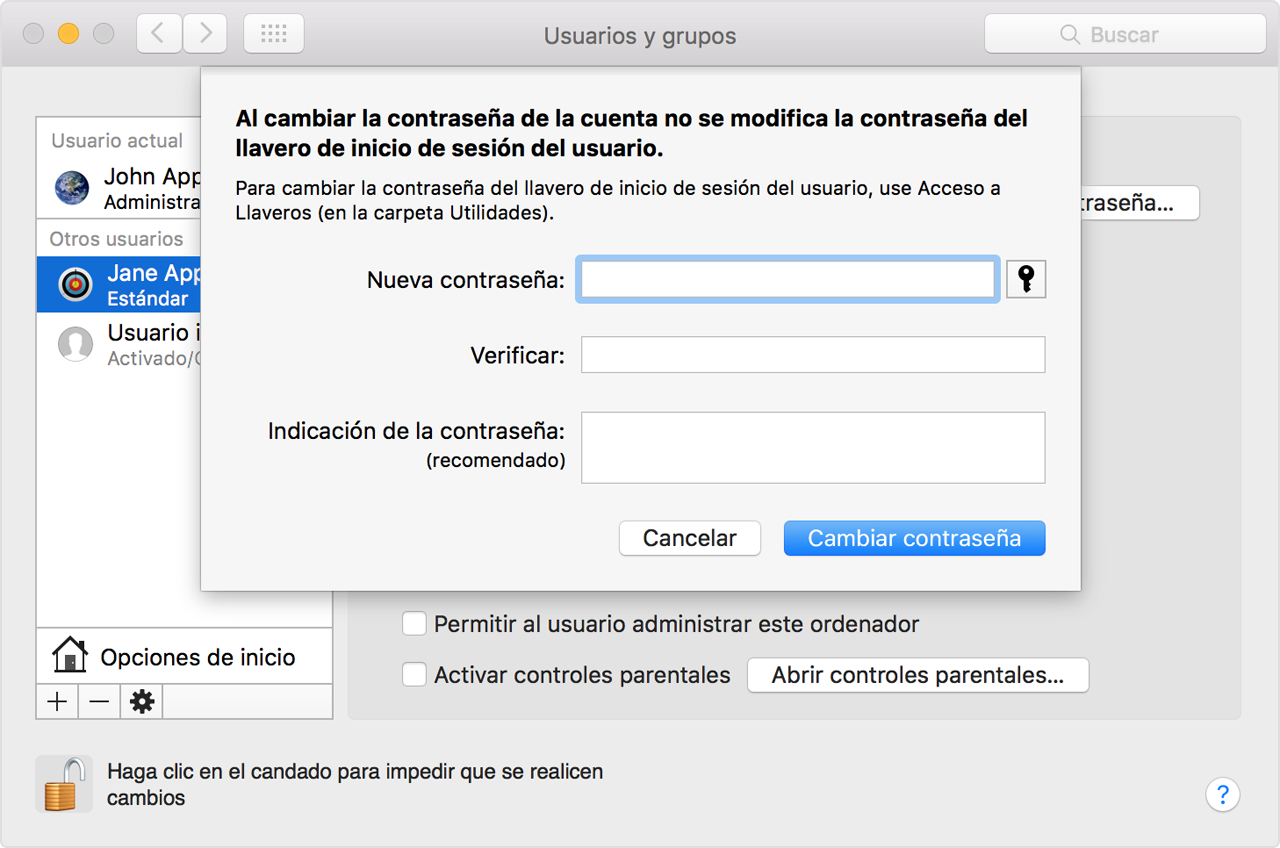Enable Permitir al usuario administrar este ordenador
This screenshot has height=848, width=1280.
(x=414, y=624)
